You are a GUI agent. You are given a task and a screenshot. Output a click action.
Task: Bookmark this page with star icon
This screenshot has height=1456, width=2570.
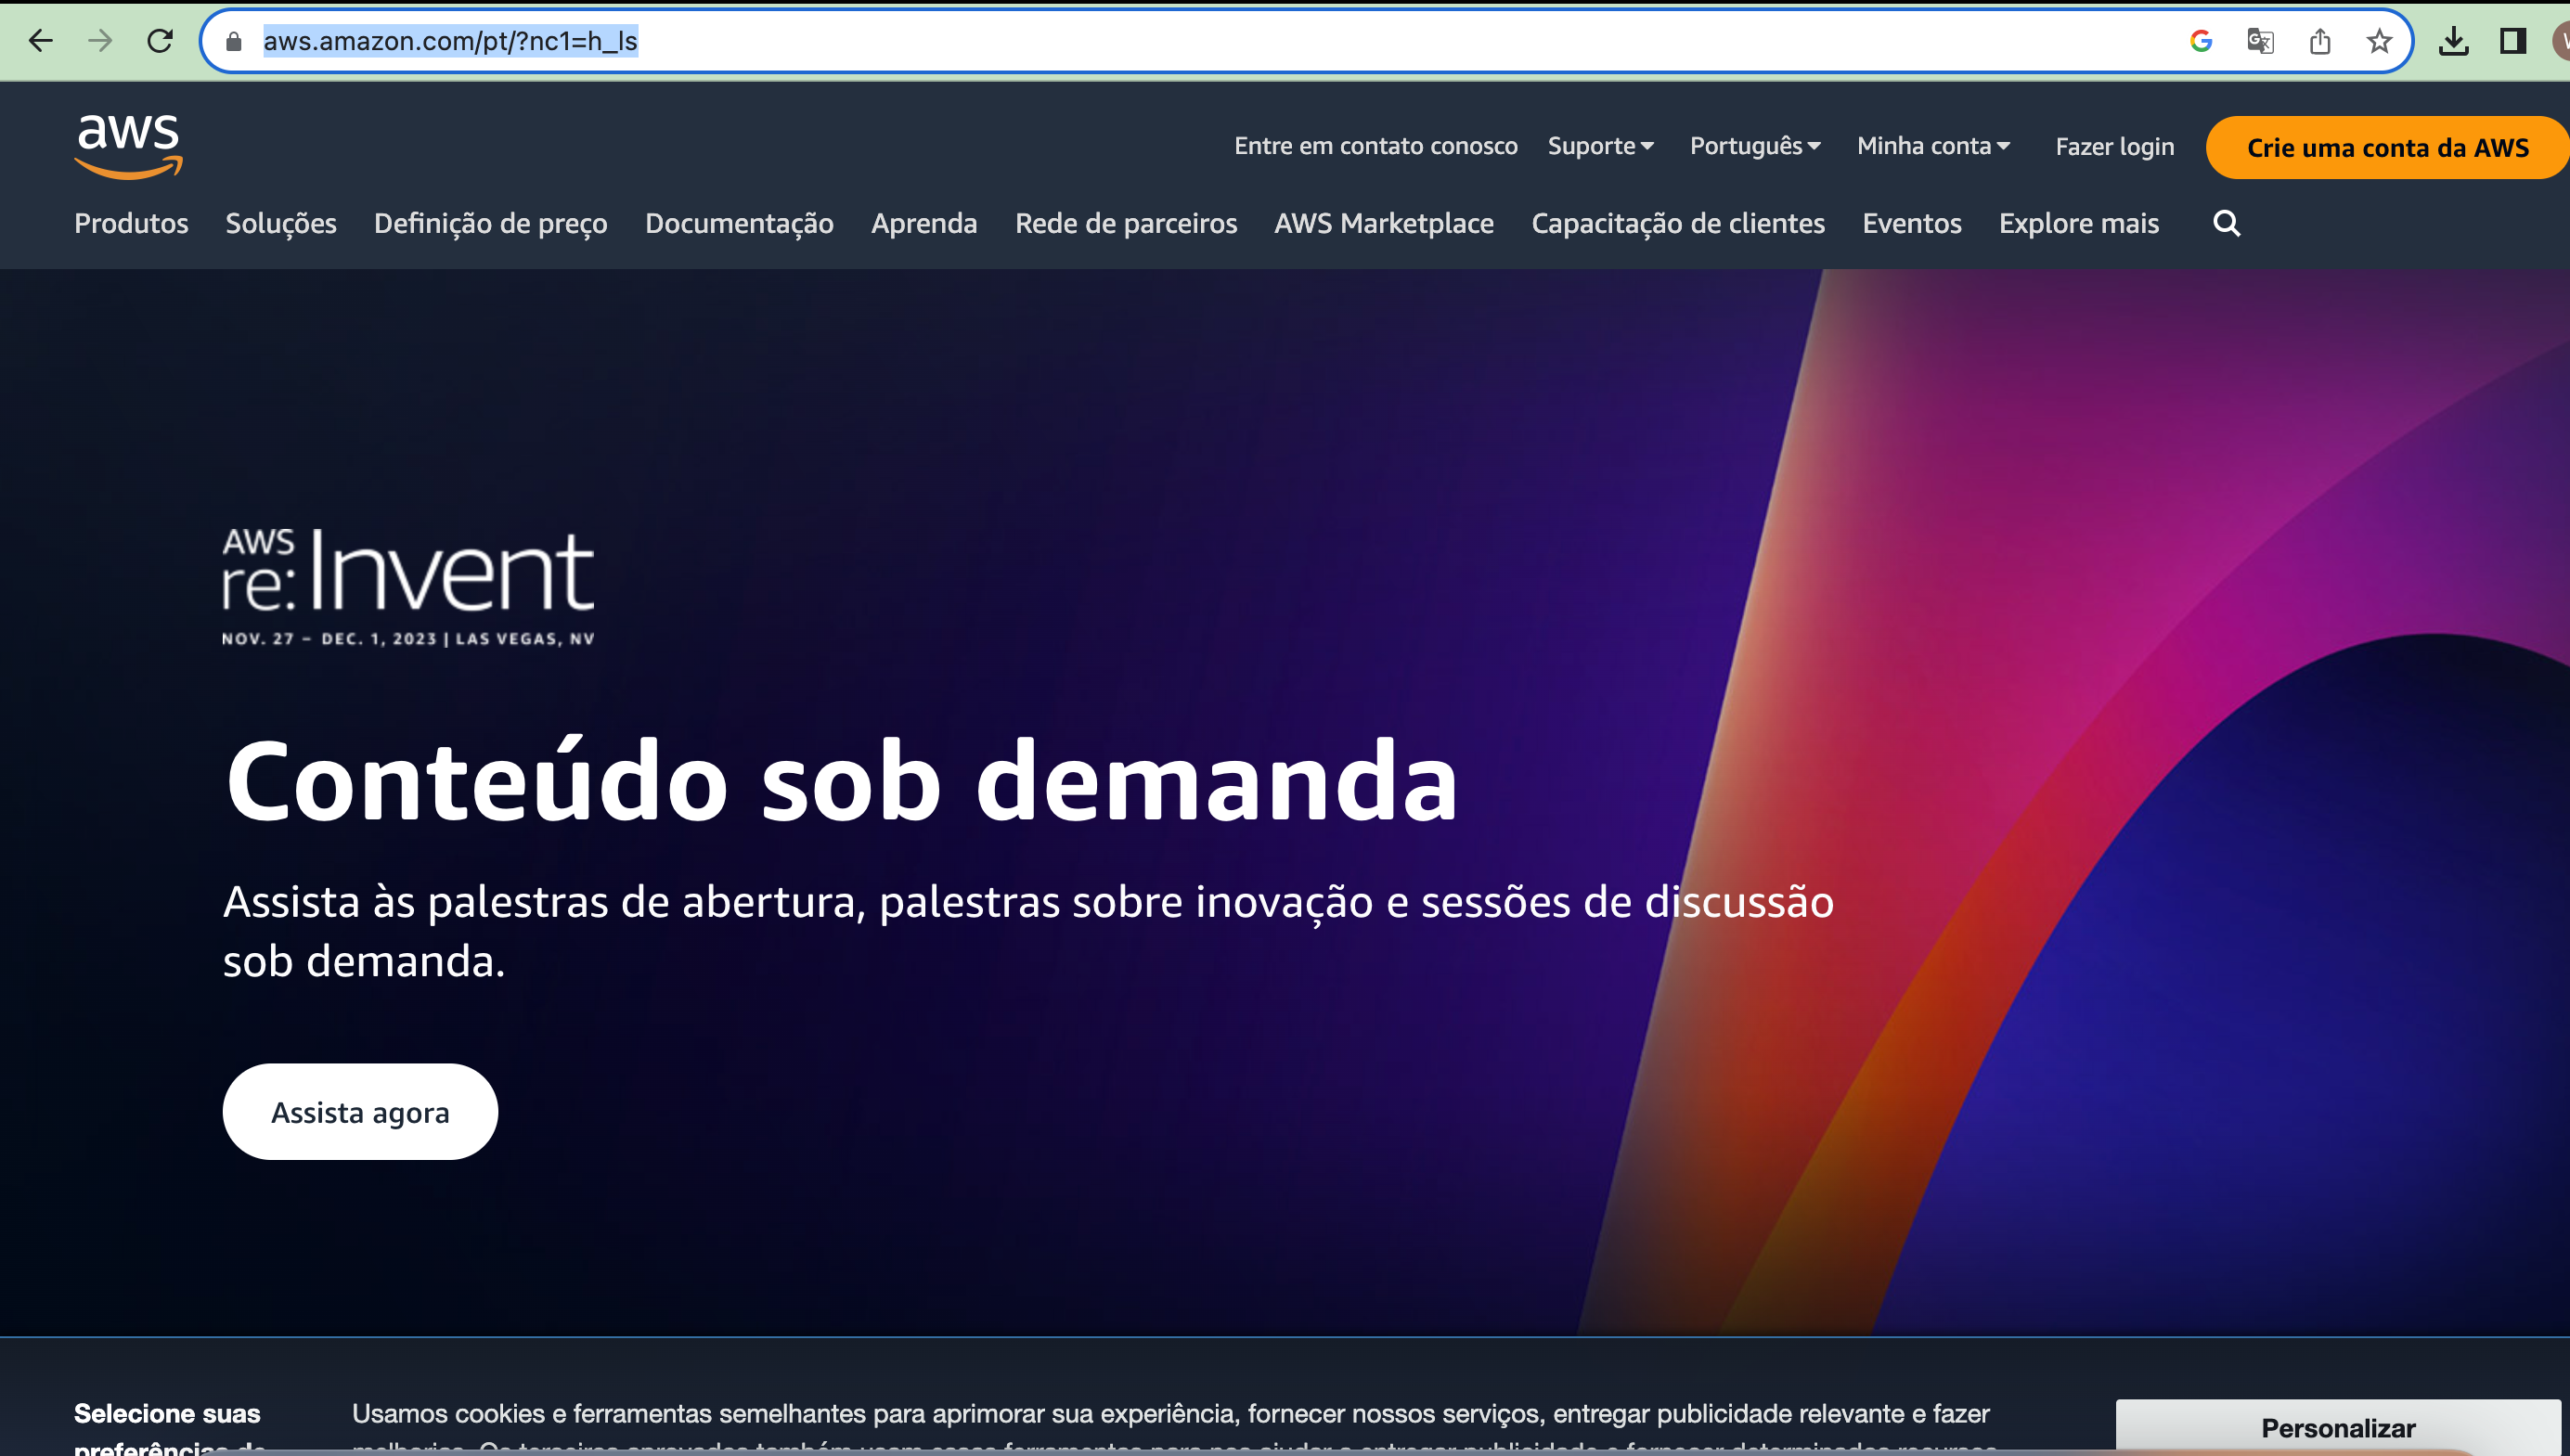pos(2379,41)
